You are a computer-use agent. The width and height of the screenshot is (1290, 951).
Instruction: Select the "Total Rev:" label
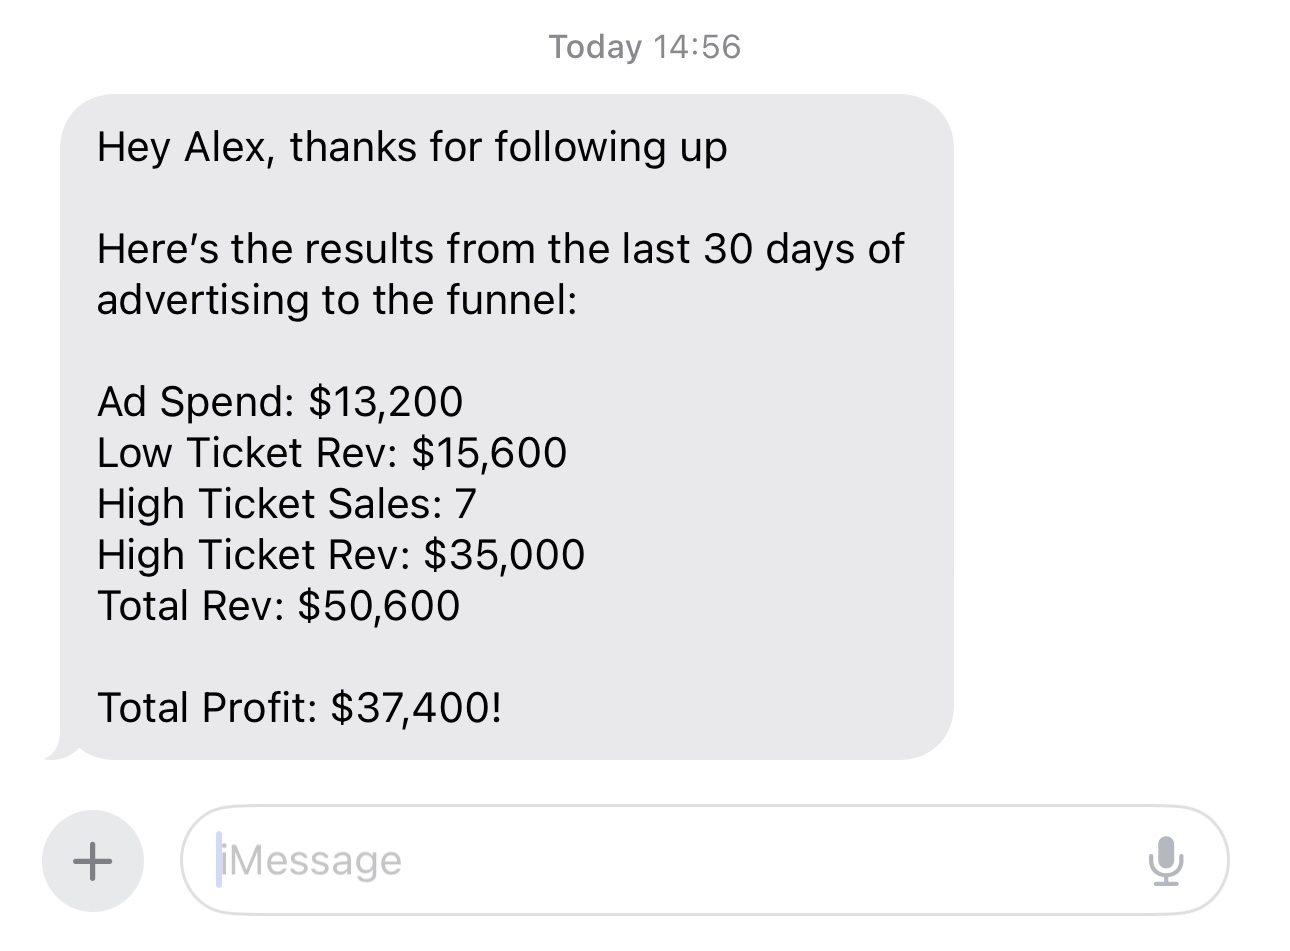[x=191, y=605]
